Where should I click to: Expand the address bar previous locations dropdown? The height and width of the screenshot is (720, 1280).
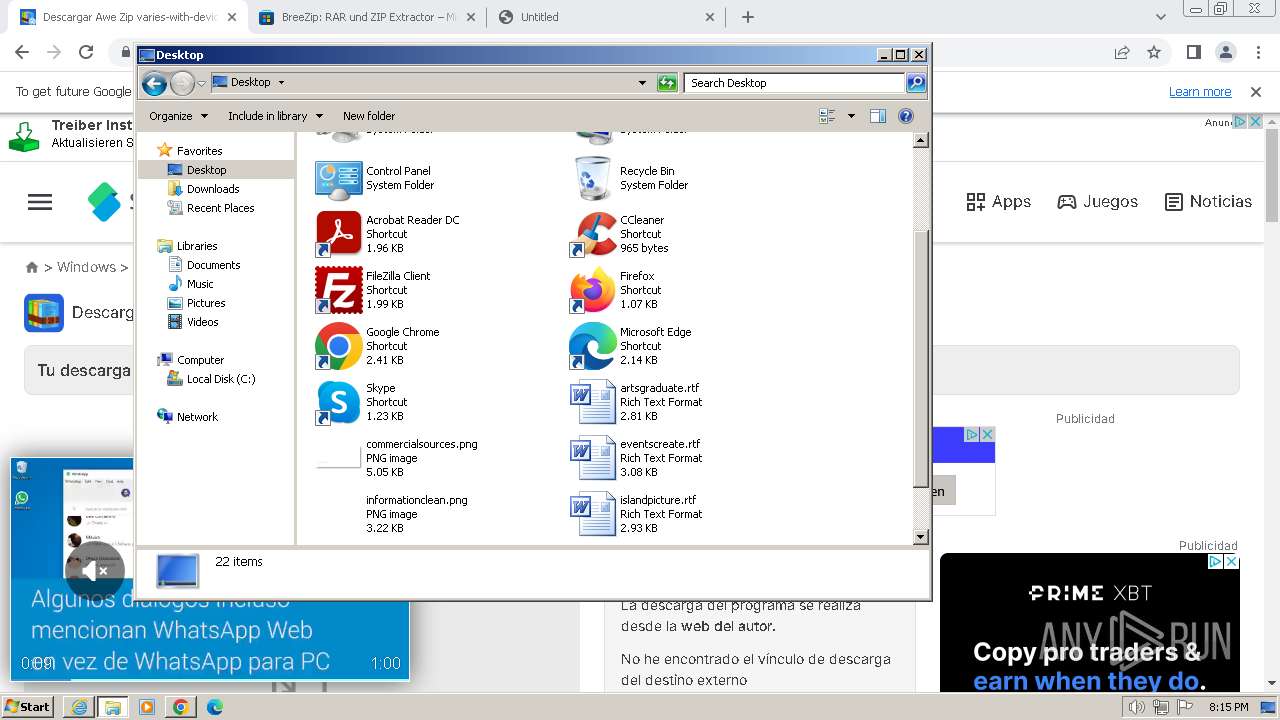[642, 83]
